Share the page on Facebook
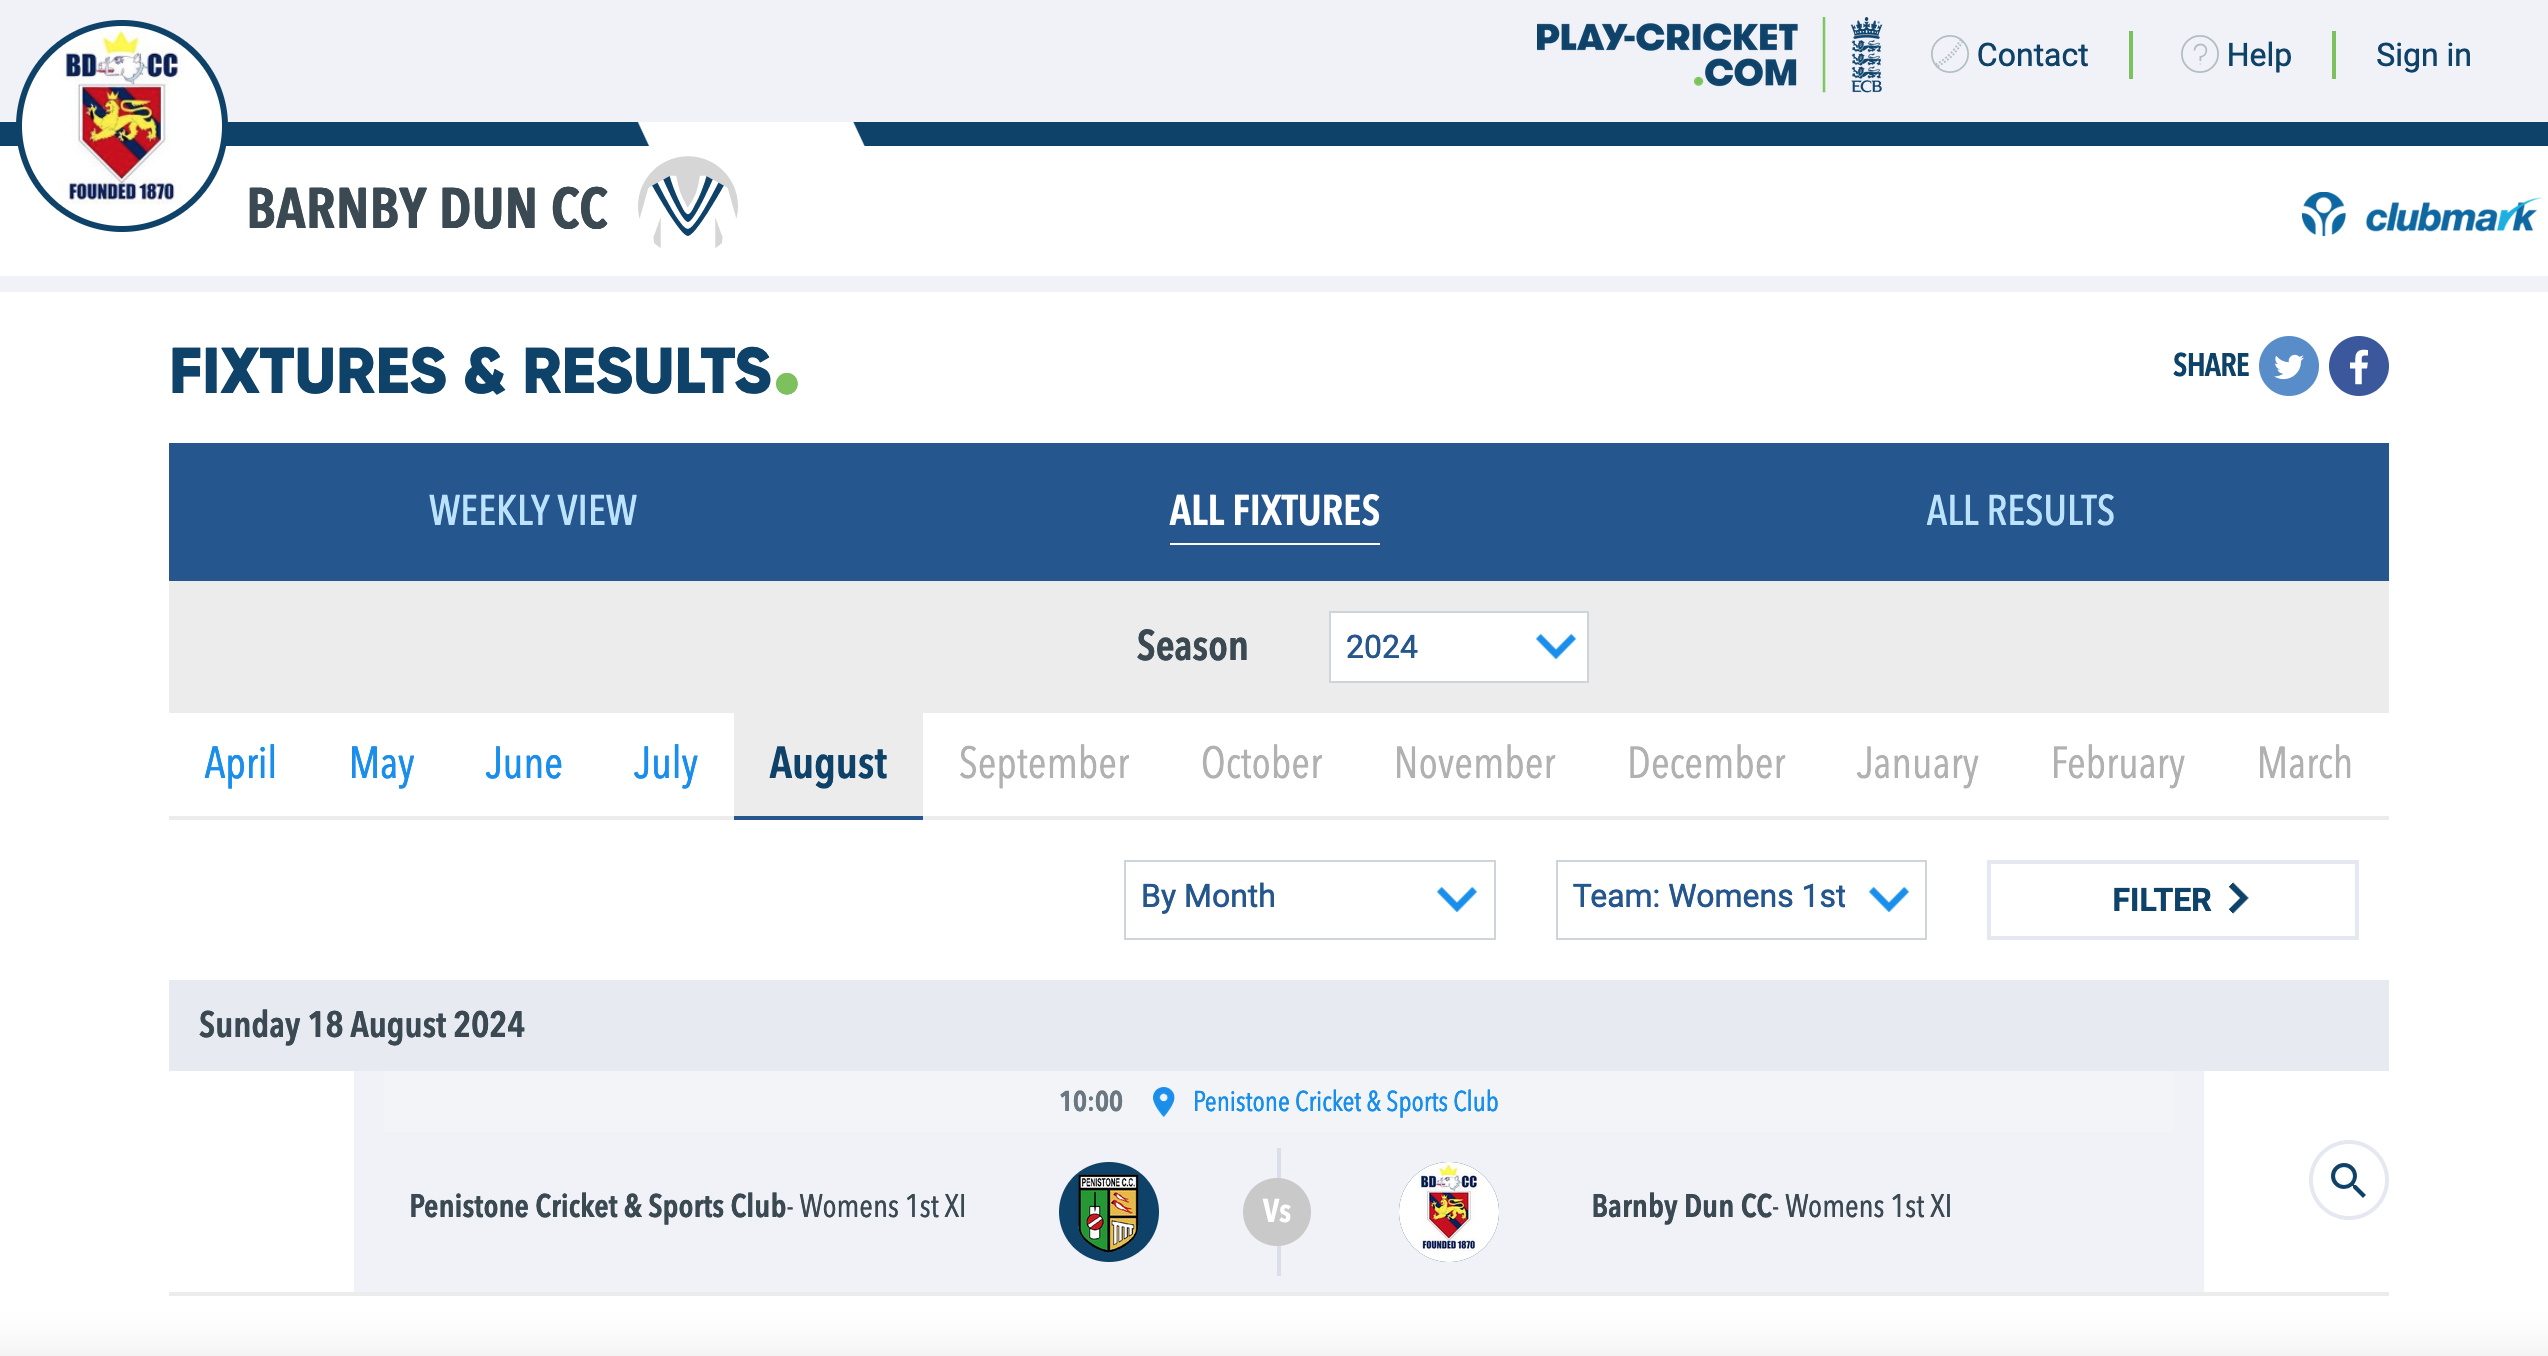 [2358, 366]
